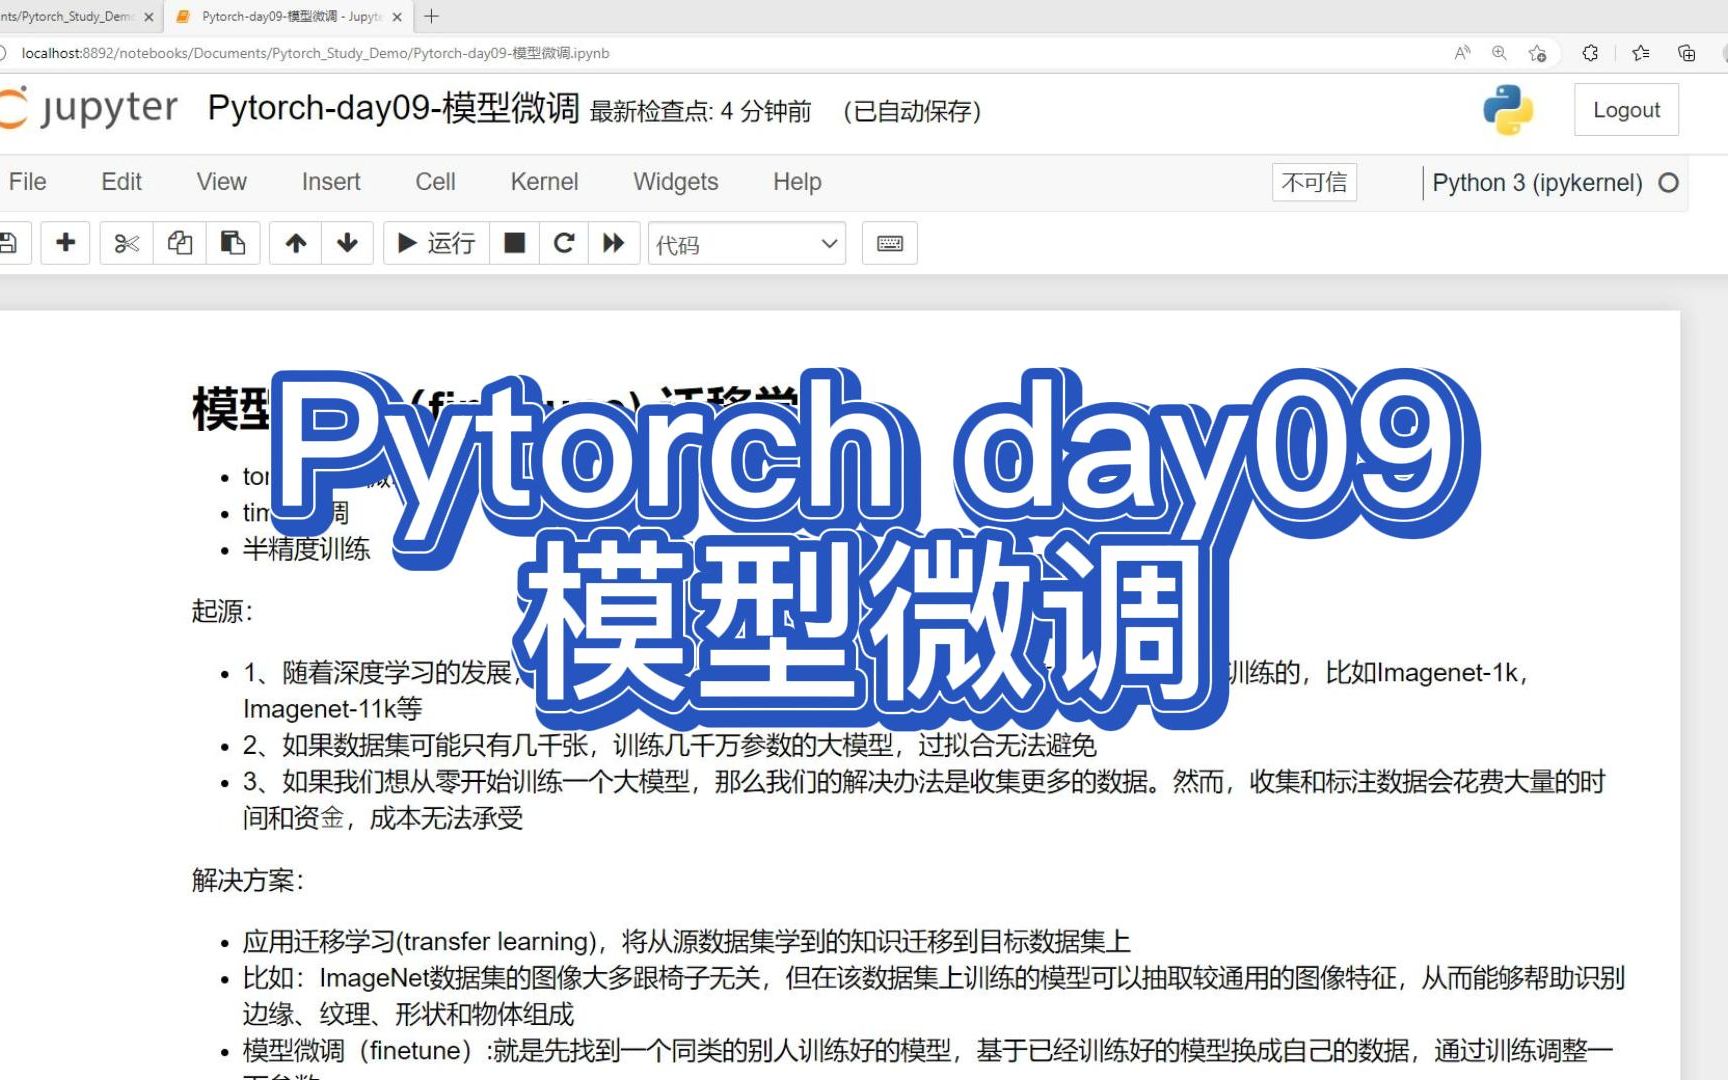Open the cell type dropdown 代码

click(747, 243)
